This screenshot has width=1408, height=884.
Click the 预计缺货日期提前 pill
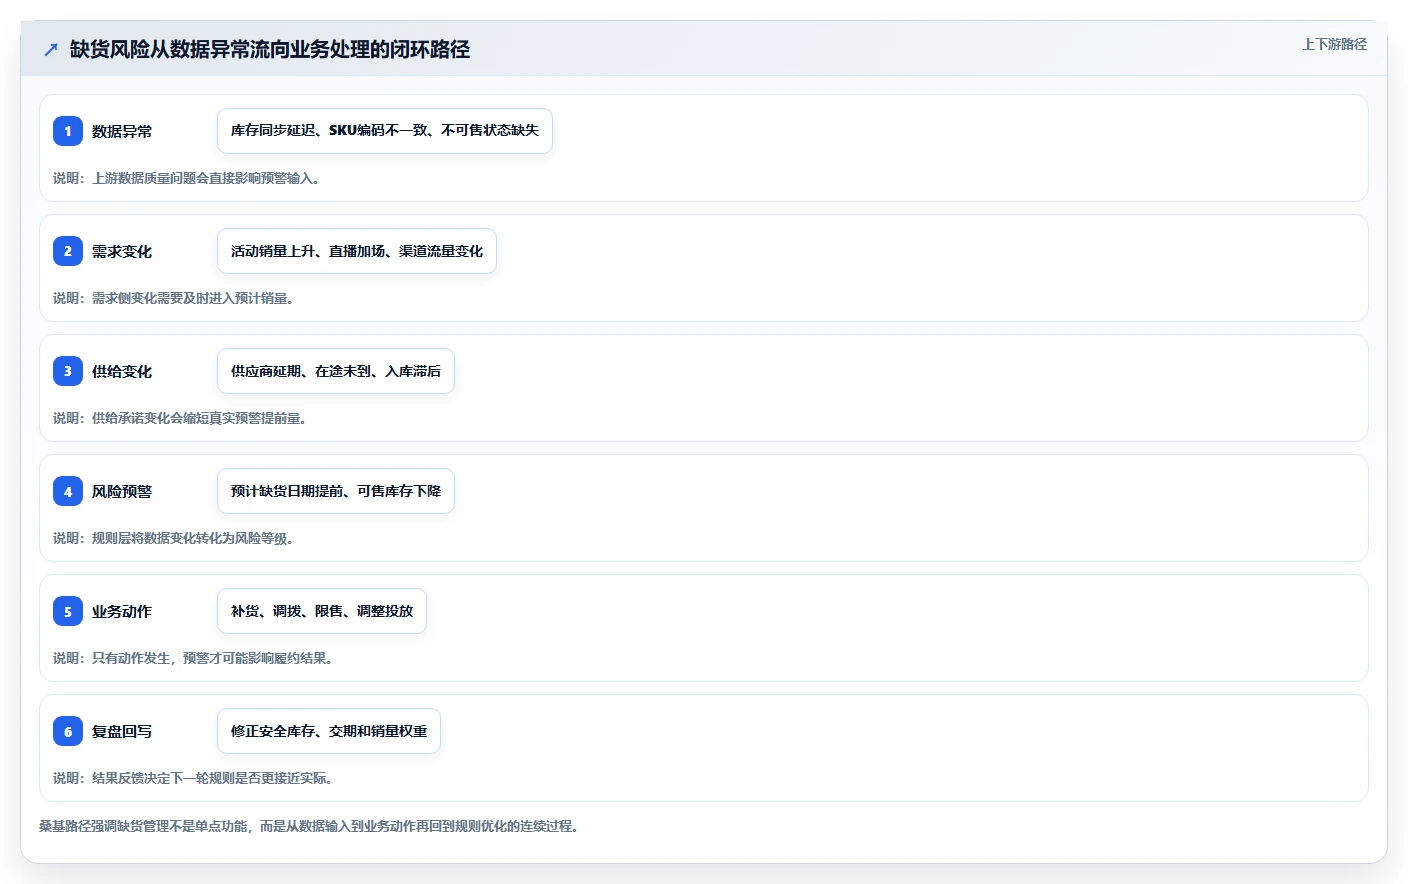(x=336, y=491)
